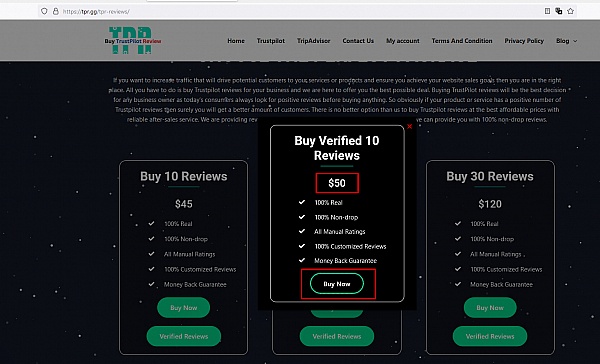The image size is (600, 364).
Task: Click the shield tracking protection icon
Action: pyautogui.click(x=44, y=11)
